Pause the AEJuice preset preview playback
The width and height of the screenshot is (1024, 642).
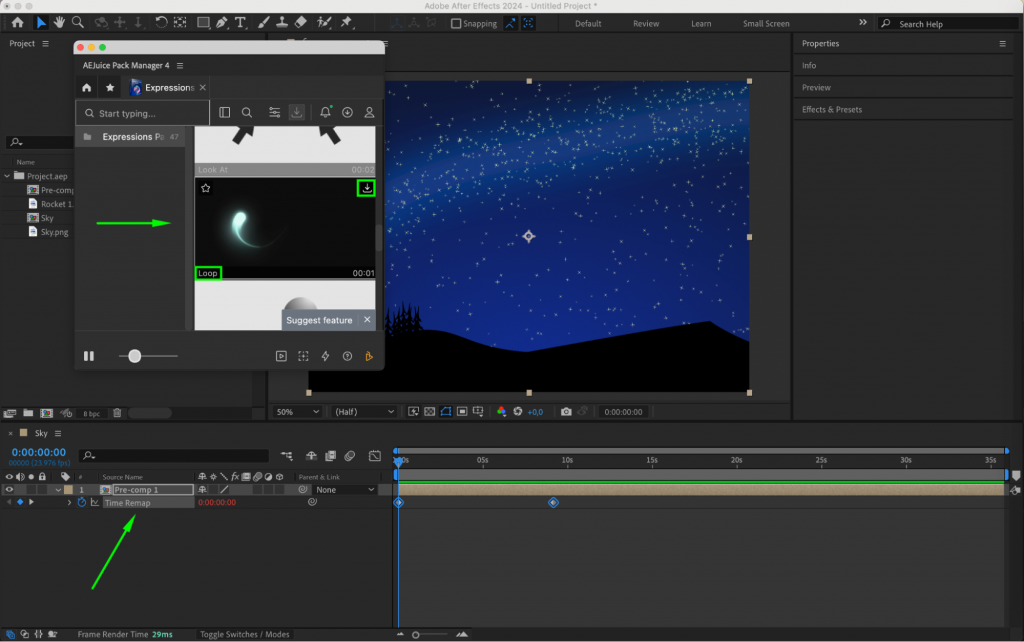pyautogui.click(x=88, y=355)
